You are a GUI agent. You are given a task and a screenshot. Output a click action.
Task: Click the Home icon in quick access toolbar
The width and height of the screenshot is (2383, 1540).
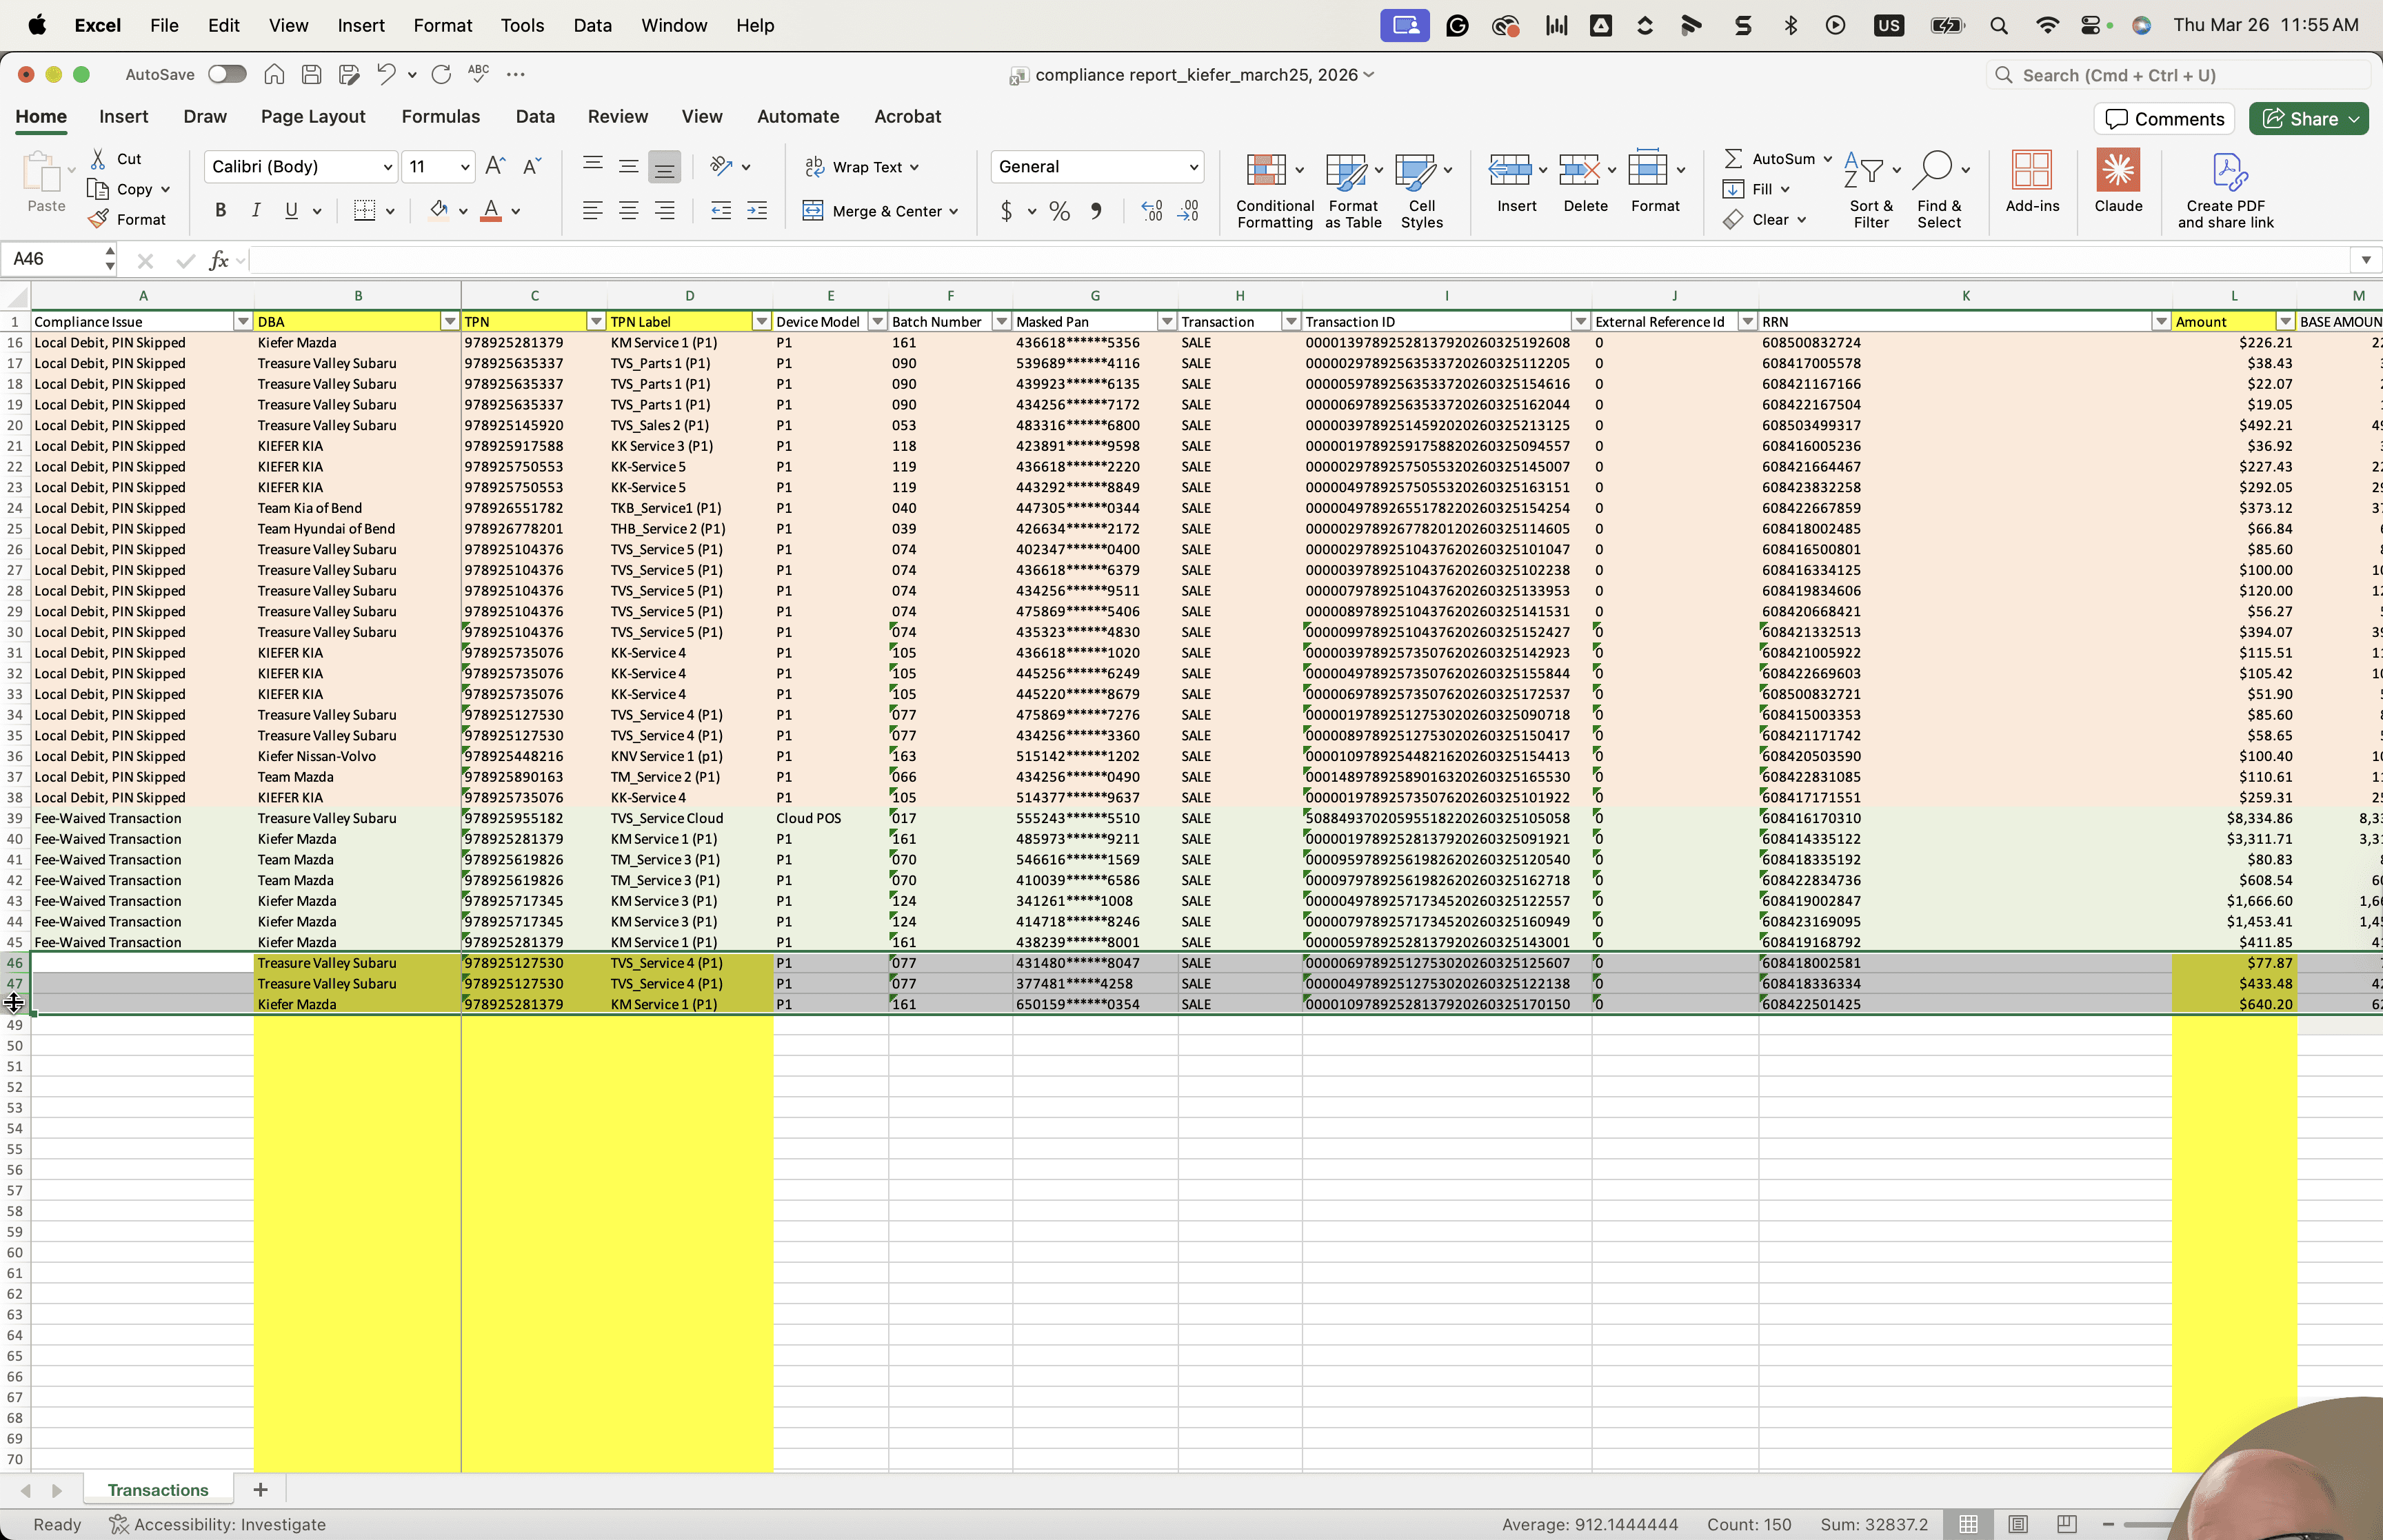tap(274, 74)
